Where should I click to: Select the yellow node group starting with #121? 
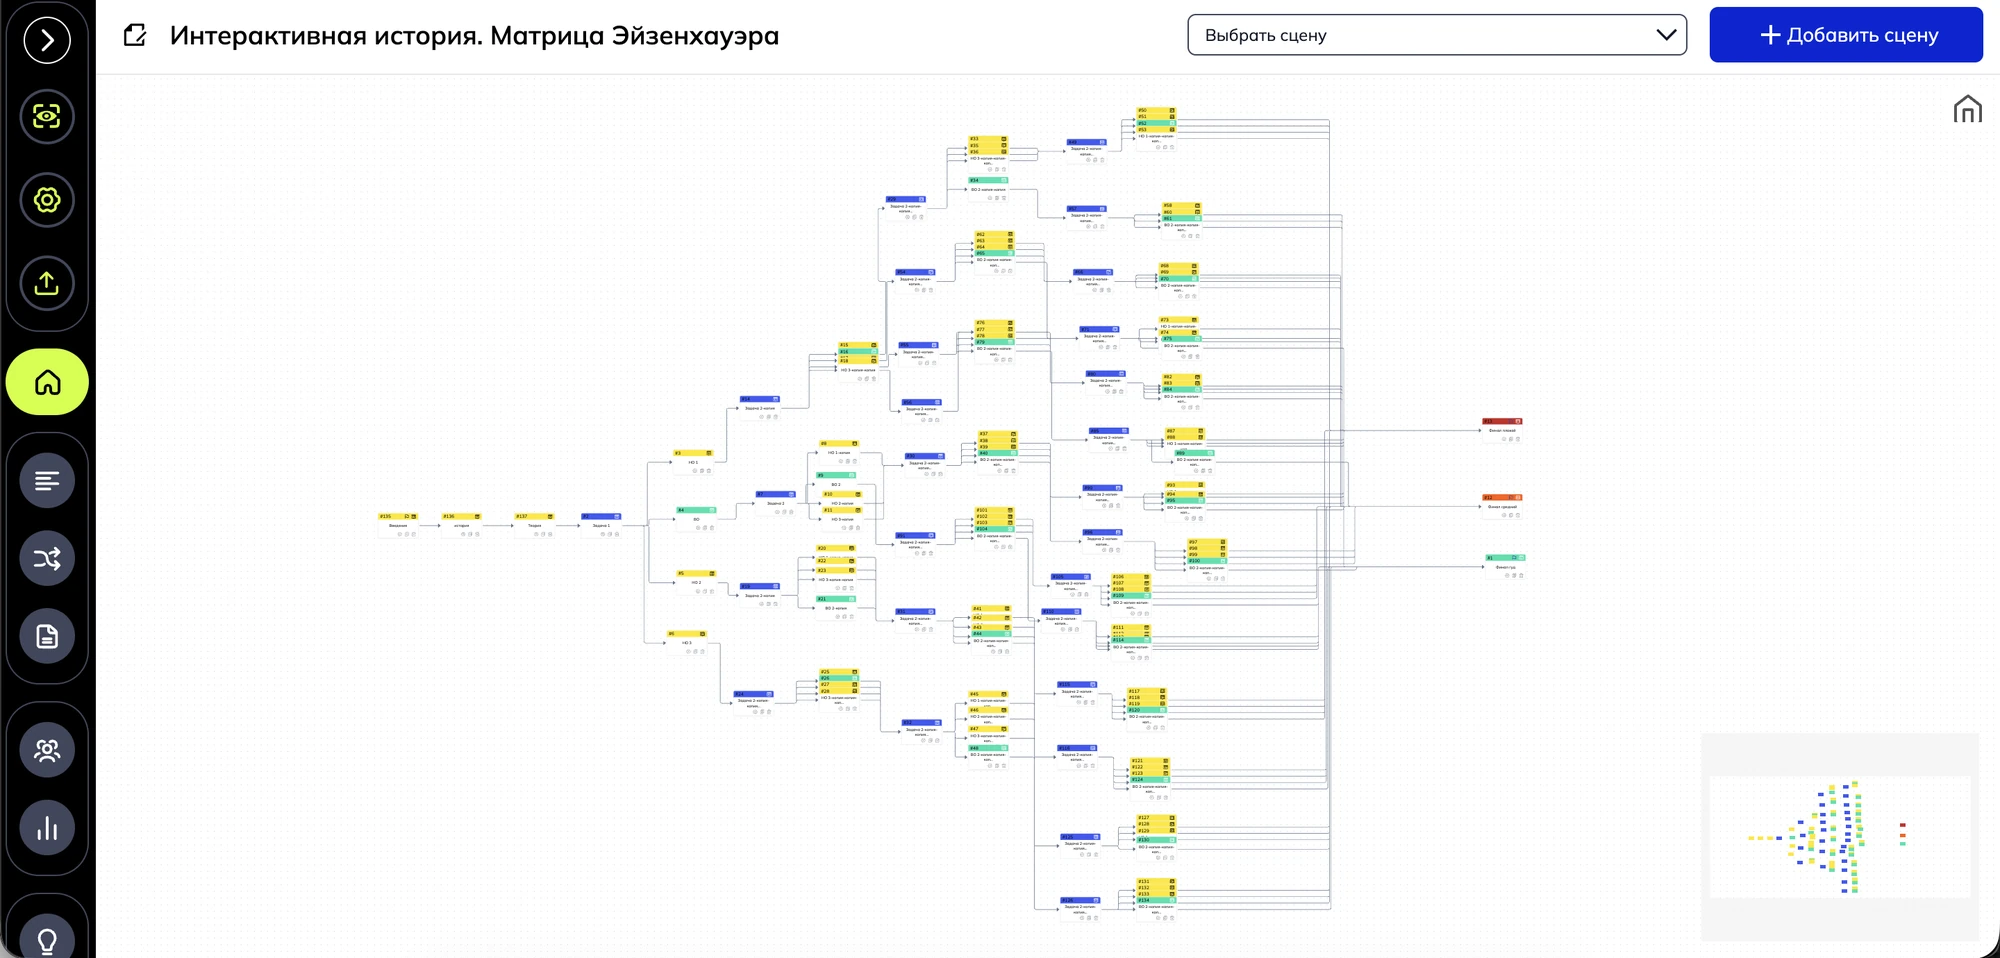1149,777
